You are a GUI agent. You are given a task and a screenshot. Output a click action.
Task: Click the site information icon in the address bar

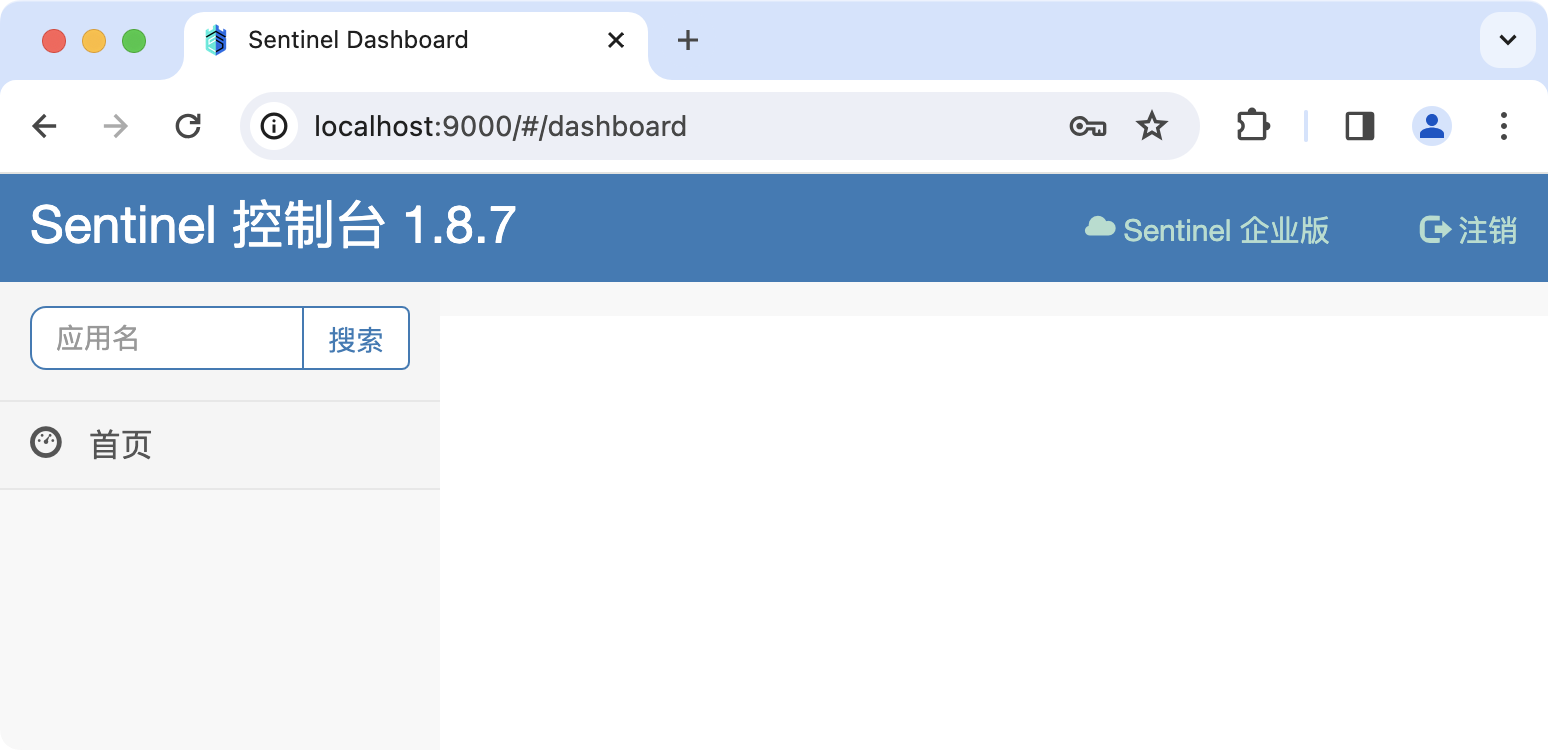click(x=274, y=126)
